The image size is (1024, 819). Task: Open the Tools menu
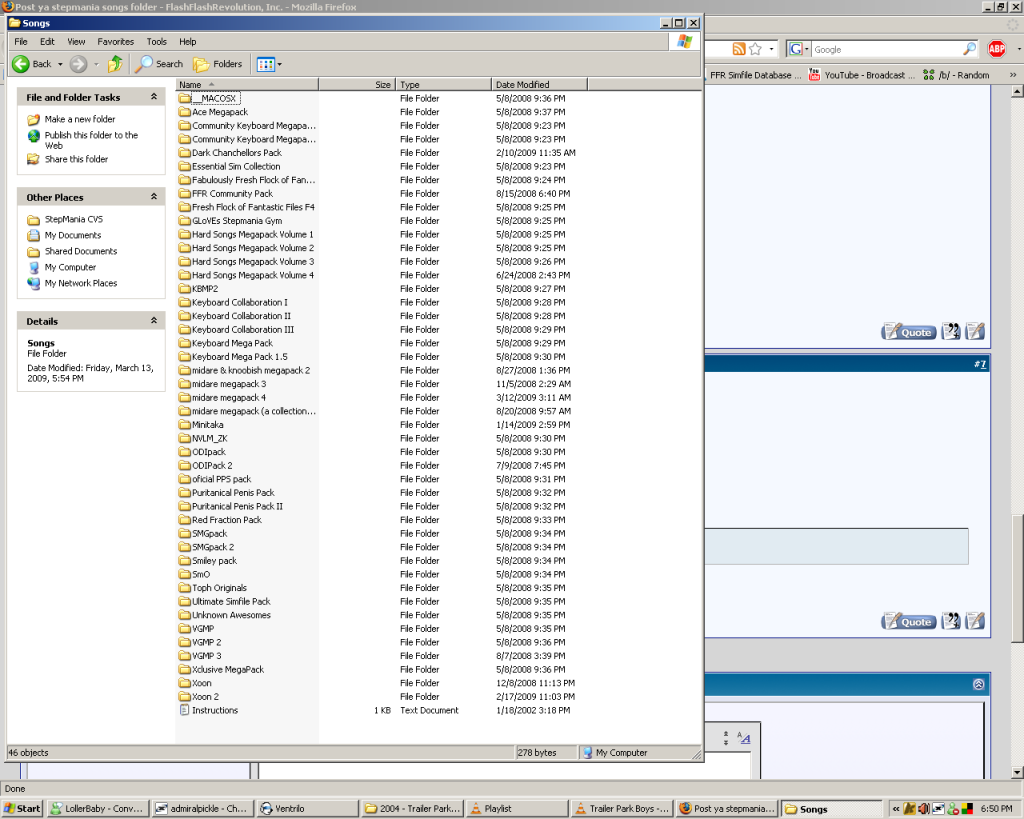pyautogui.click(x=157, y=42)
